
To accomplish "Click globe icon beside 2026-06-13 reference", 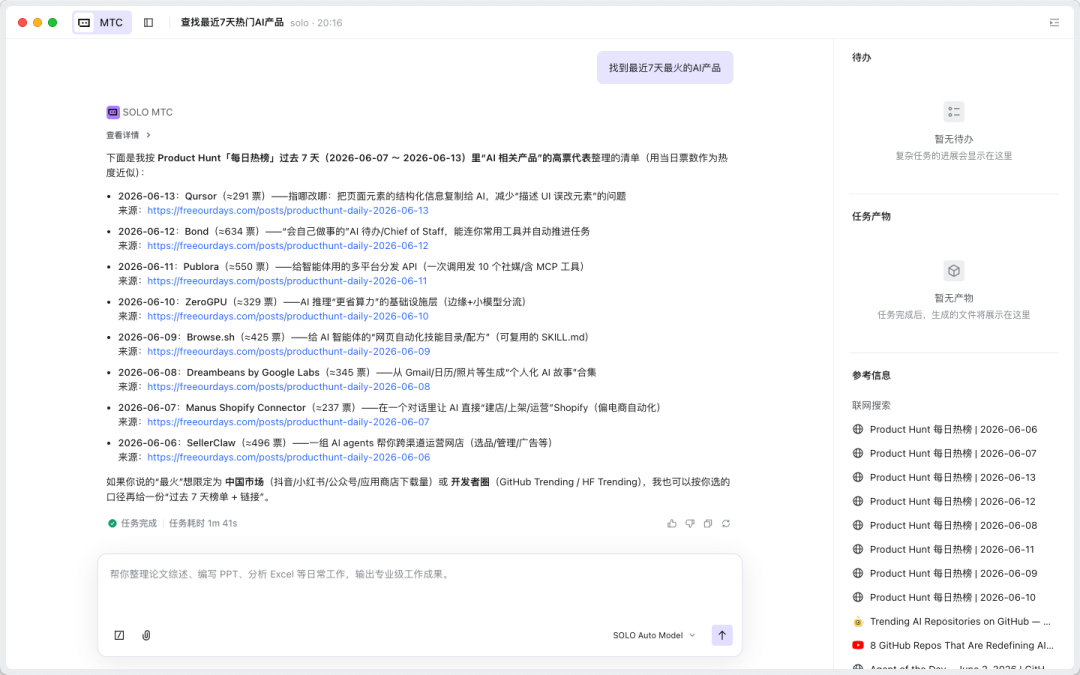I will 858,477.
